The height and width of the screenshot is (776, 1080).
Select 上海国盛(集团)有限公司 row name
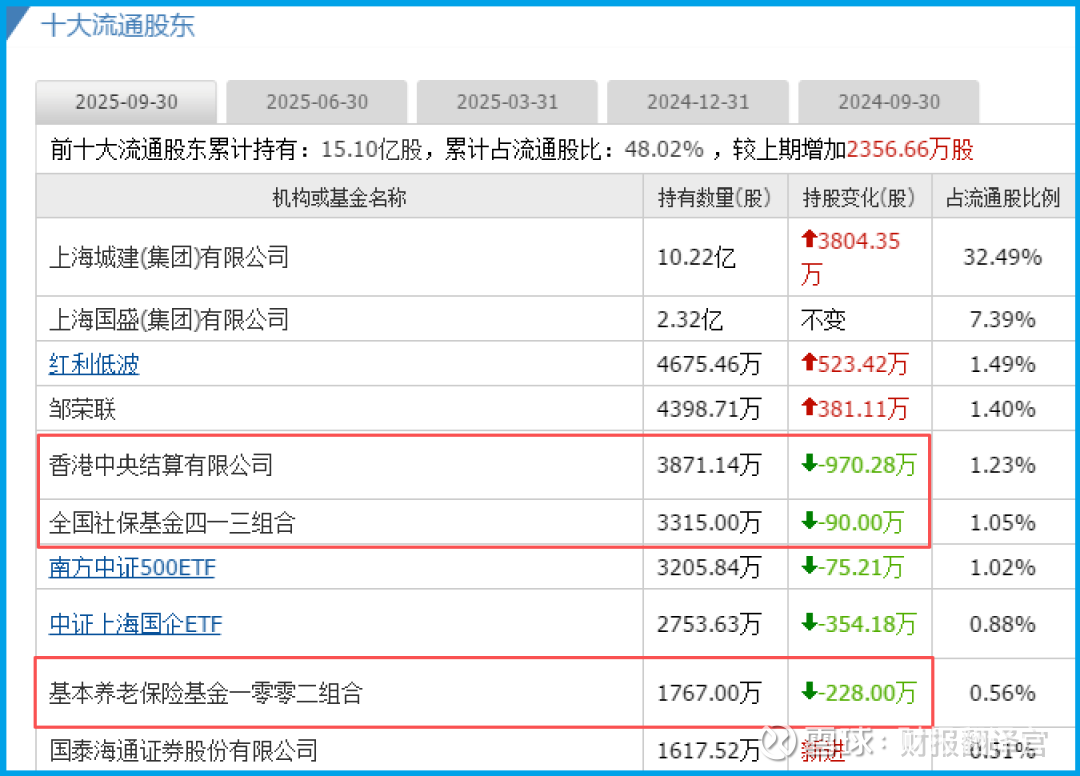click(x=169, y=319)
